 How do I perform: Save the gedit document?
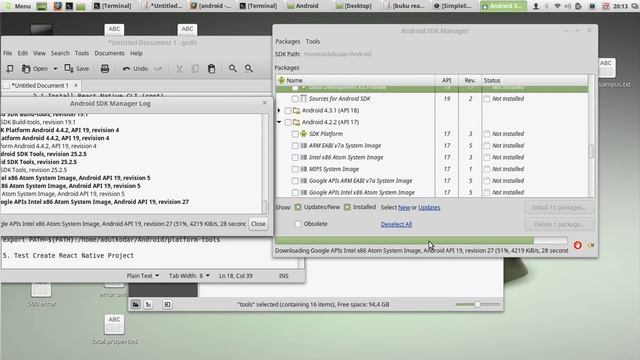coord(77,69)
